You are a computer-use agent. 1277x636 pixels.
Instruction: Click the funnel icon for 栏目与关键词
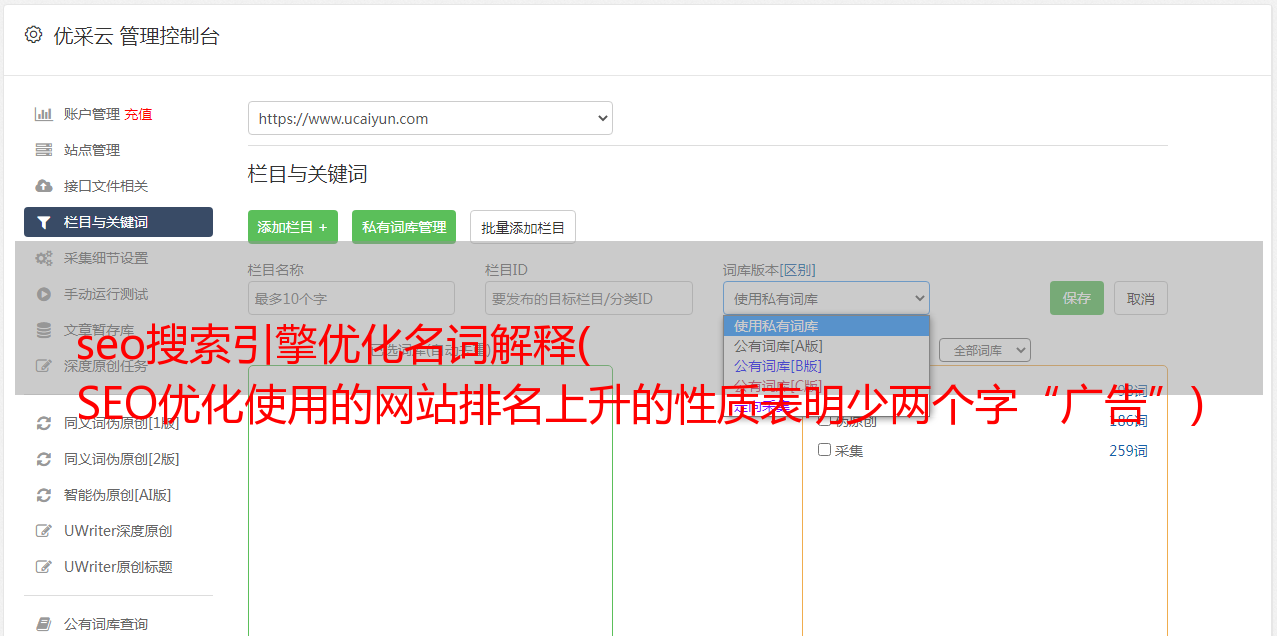(x=44, y=222)
